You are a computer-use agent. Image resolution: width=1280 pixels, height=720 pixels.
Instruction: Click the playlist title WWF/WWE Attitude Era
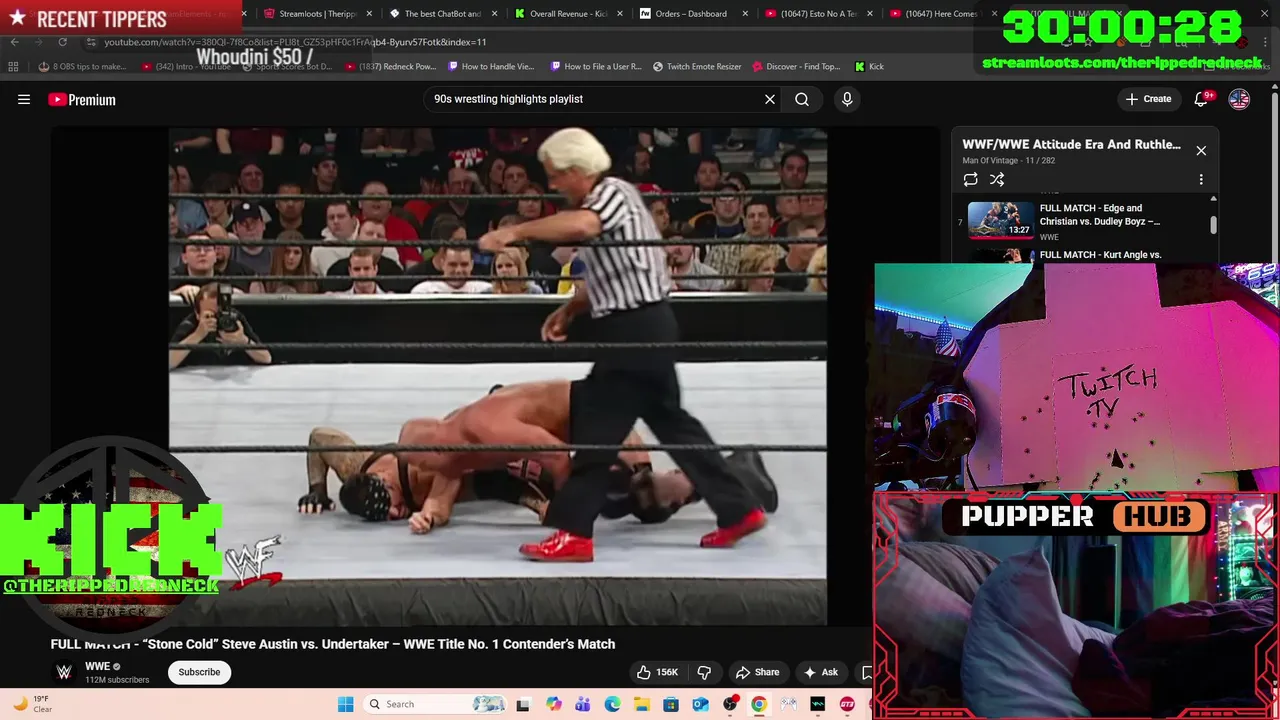click(1071, 144)
